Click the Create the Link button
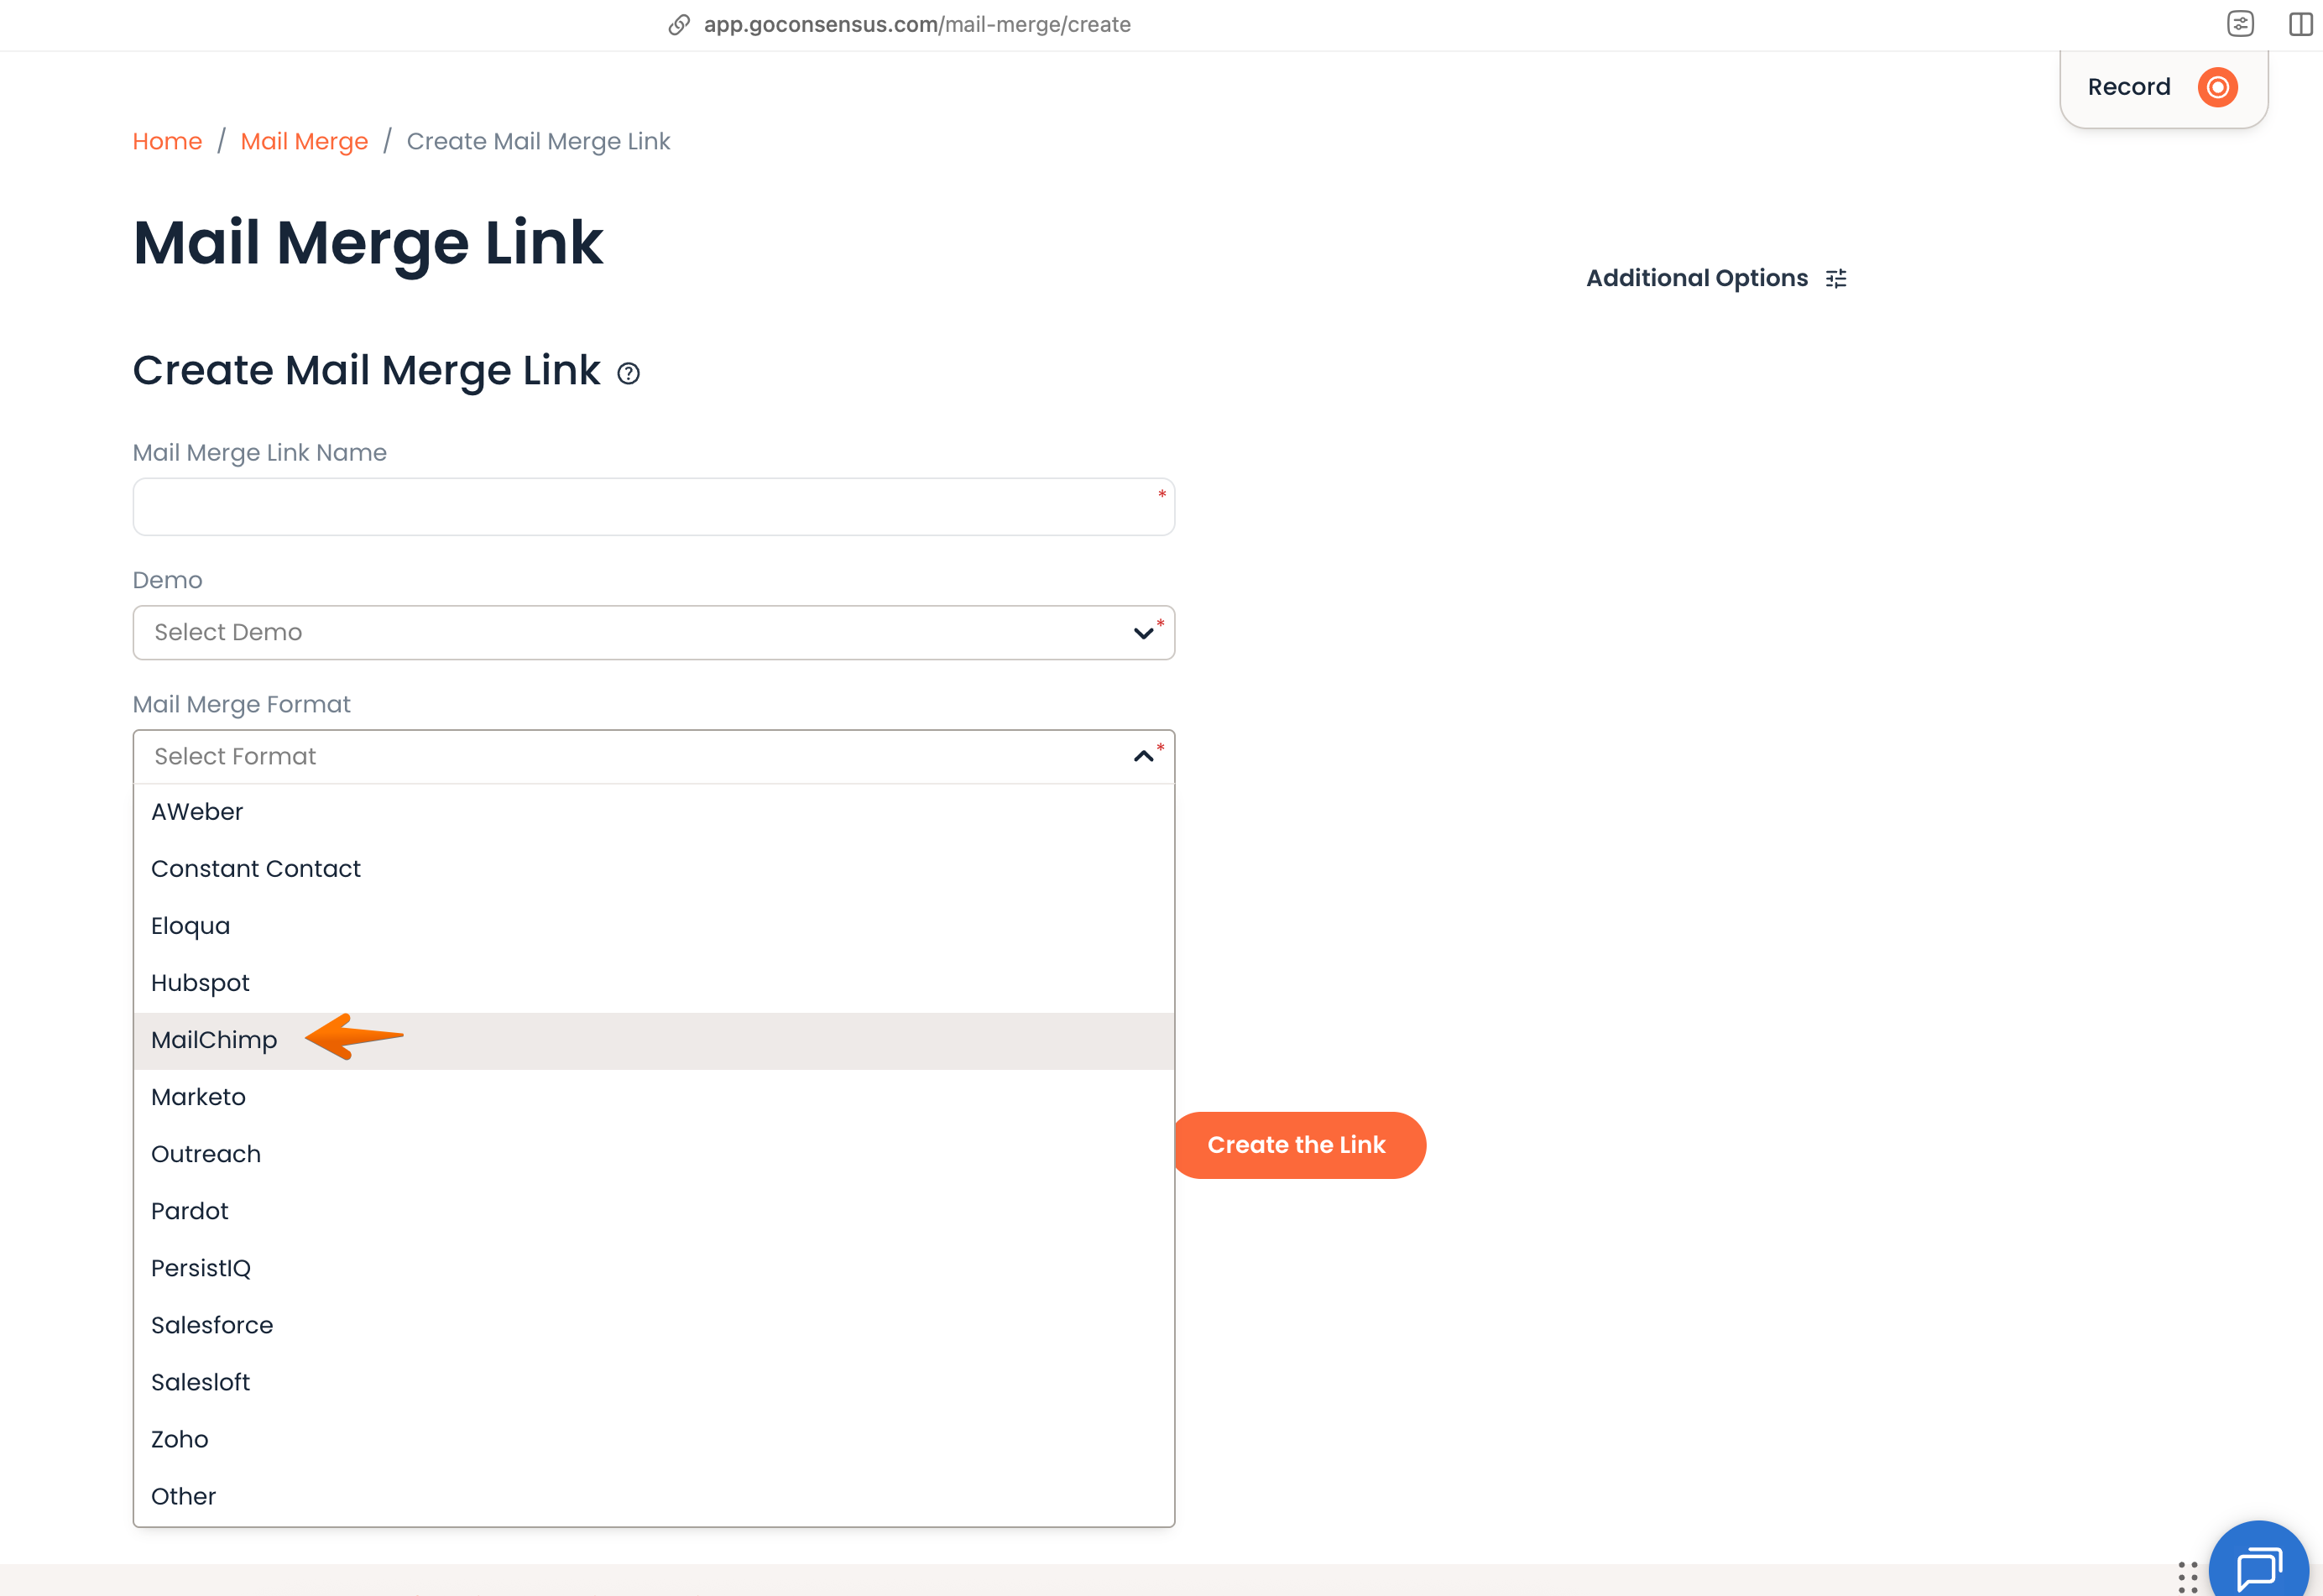Screen dimensions: 2323x1596 pyautogui.click(x=1299, y=1145)
